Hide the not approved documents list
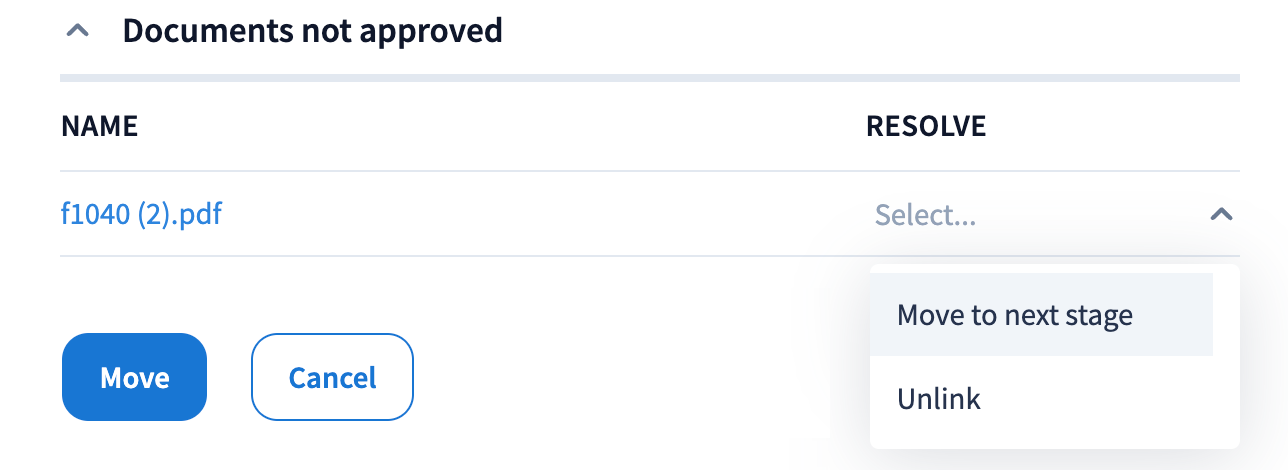The height and width of the screenshot is (470, 1288). [77, 31]
